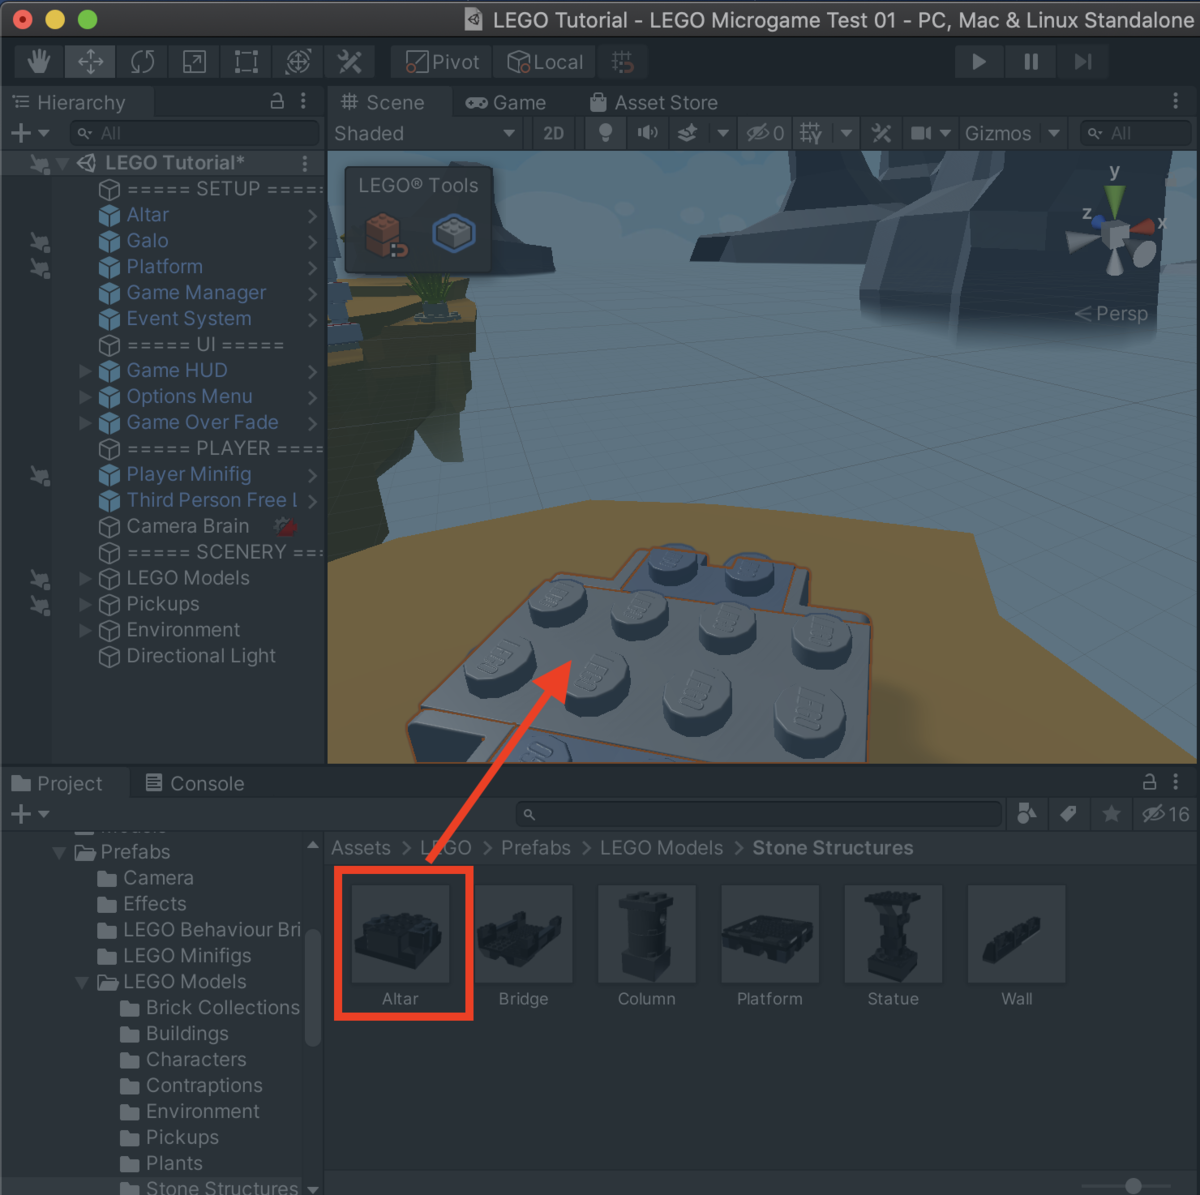Open Altar prefab chevron

(x=313, y=215)
